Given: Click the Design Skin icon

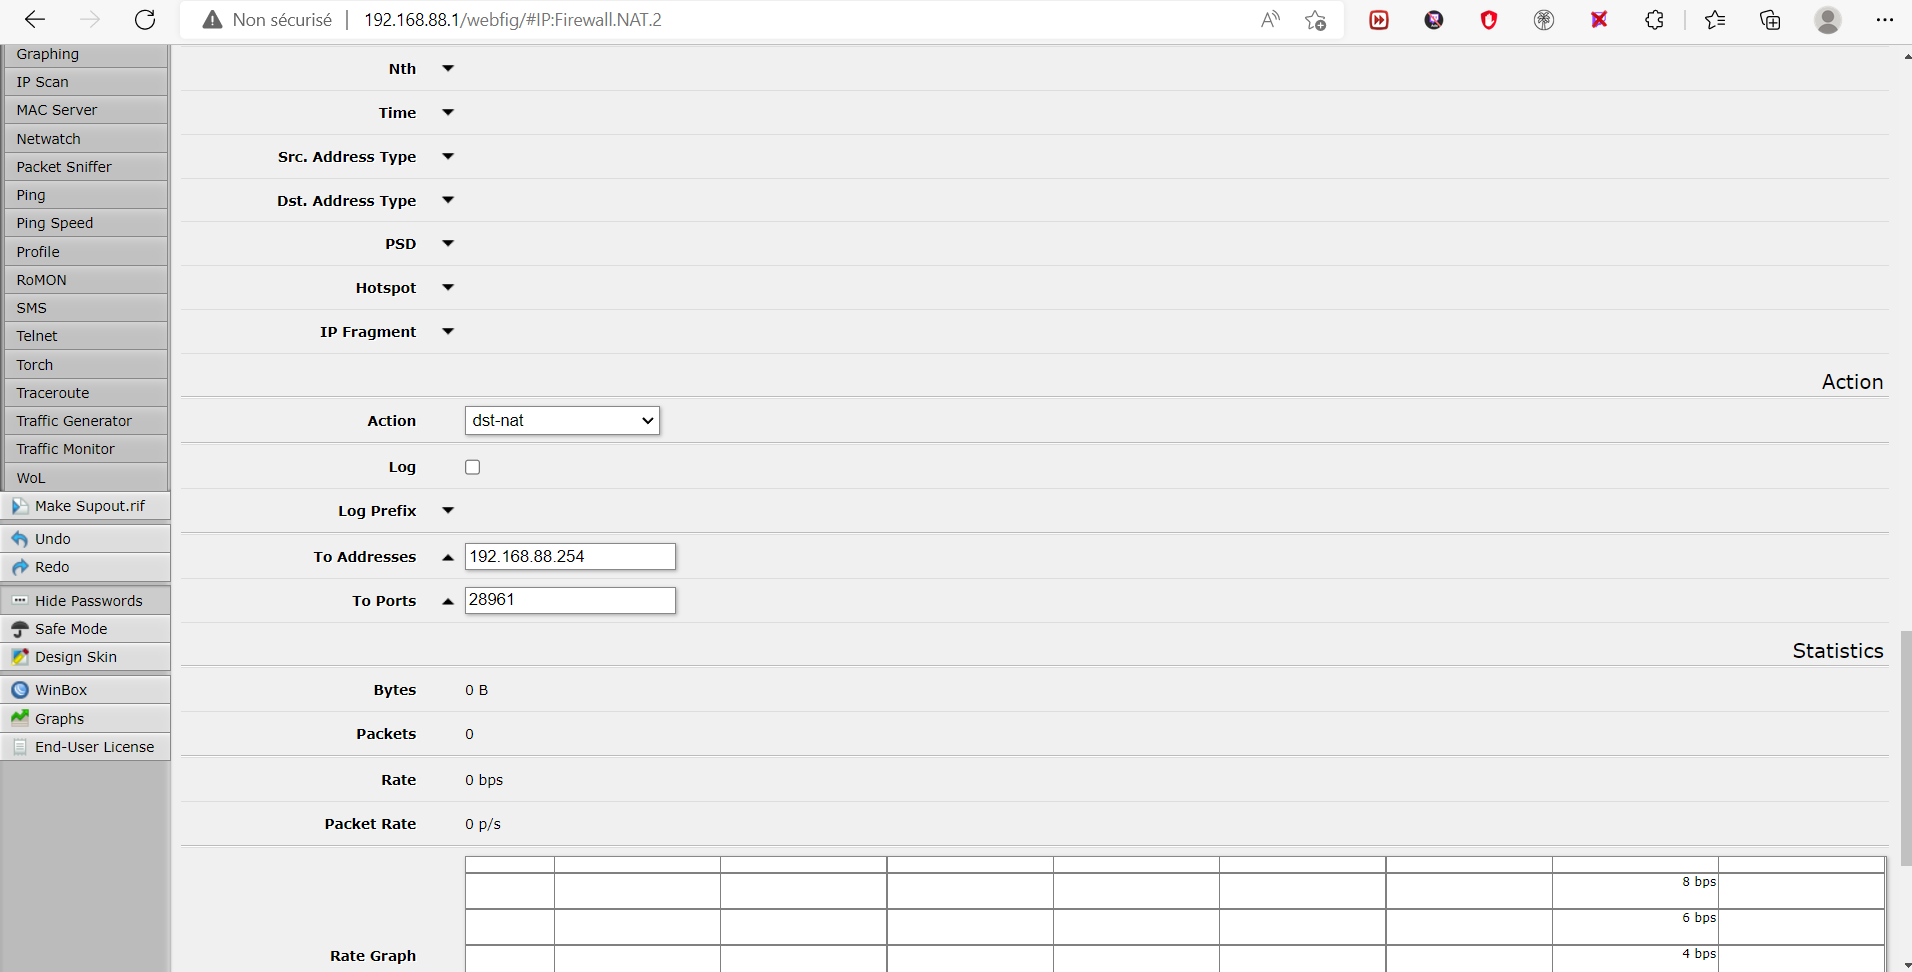Looking at the screenshot, I should [x=20, y=657].
